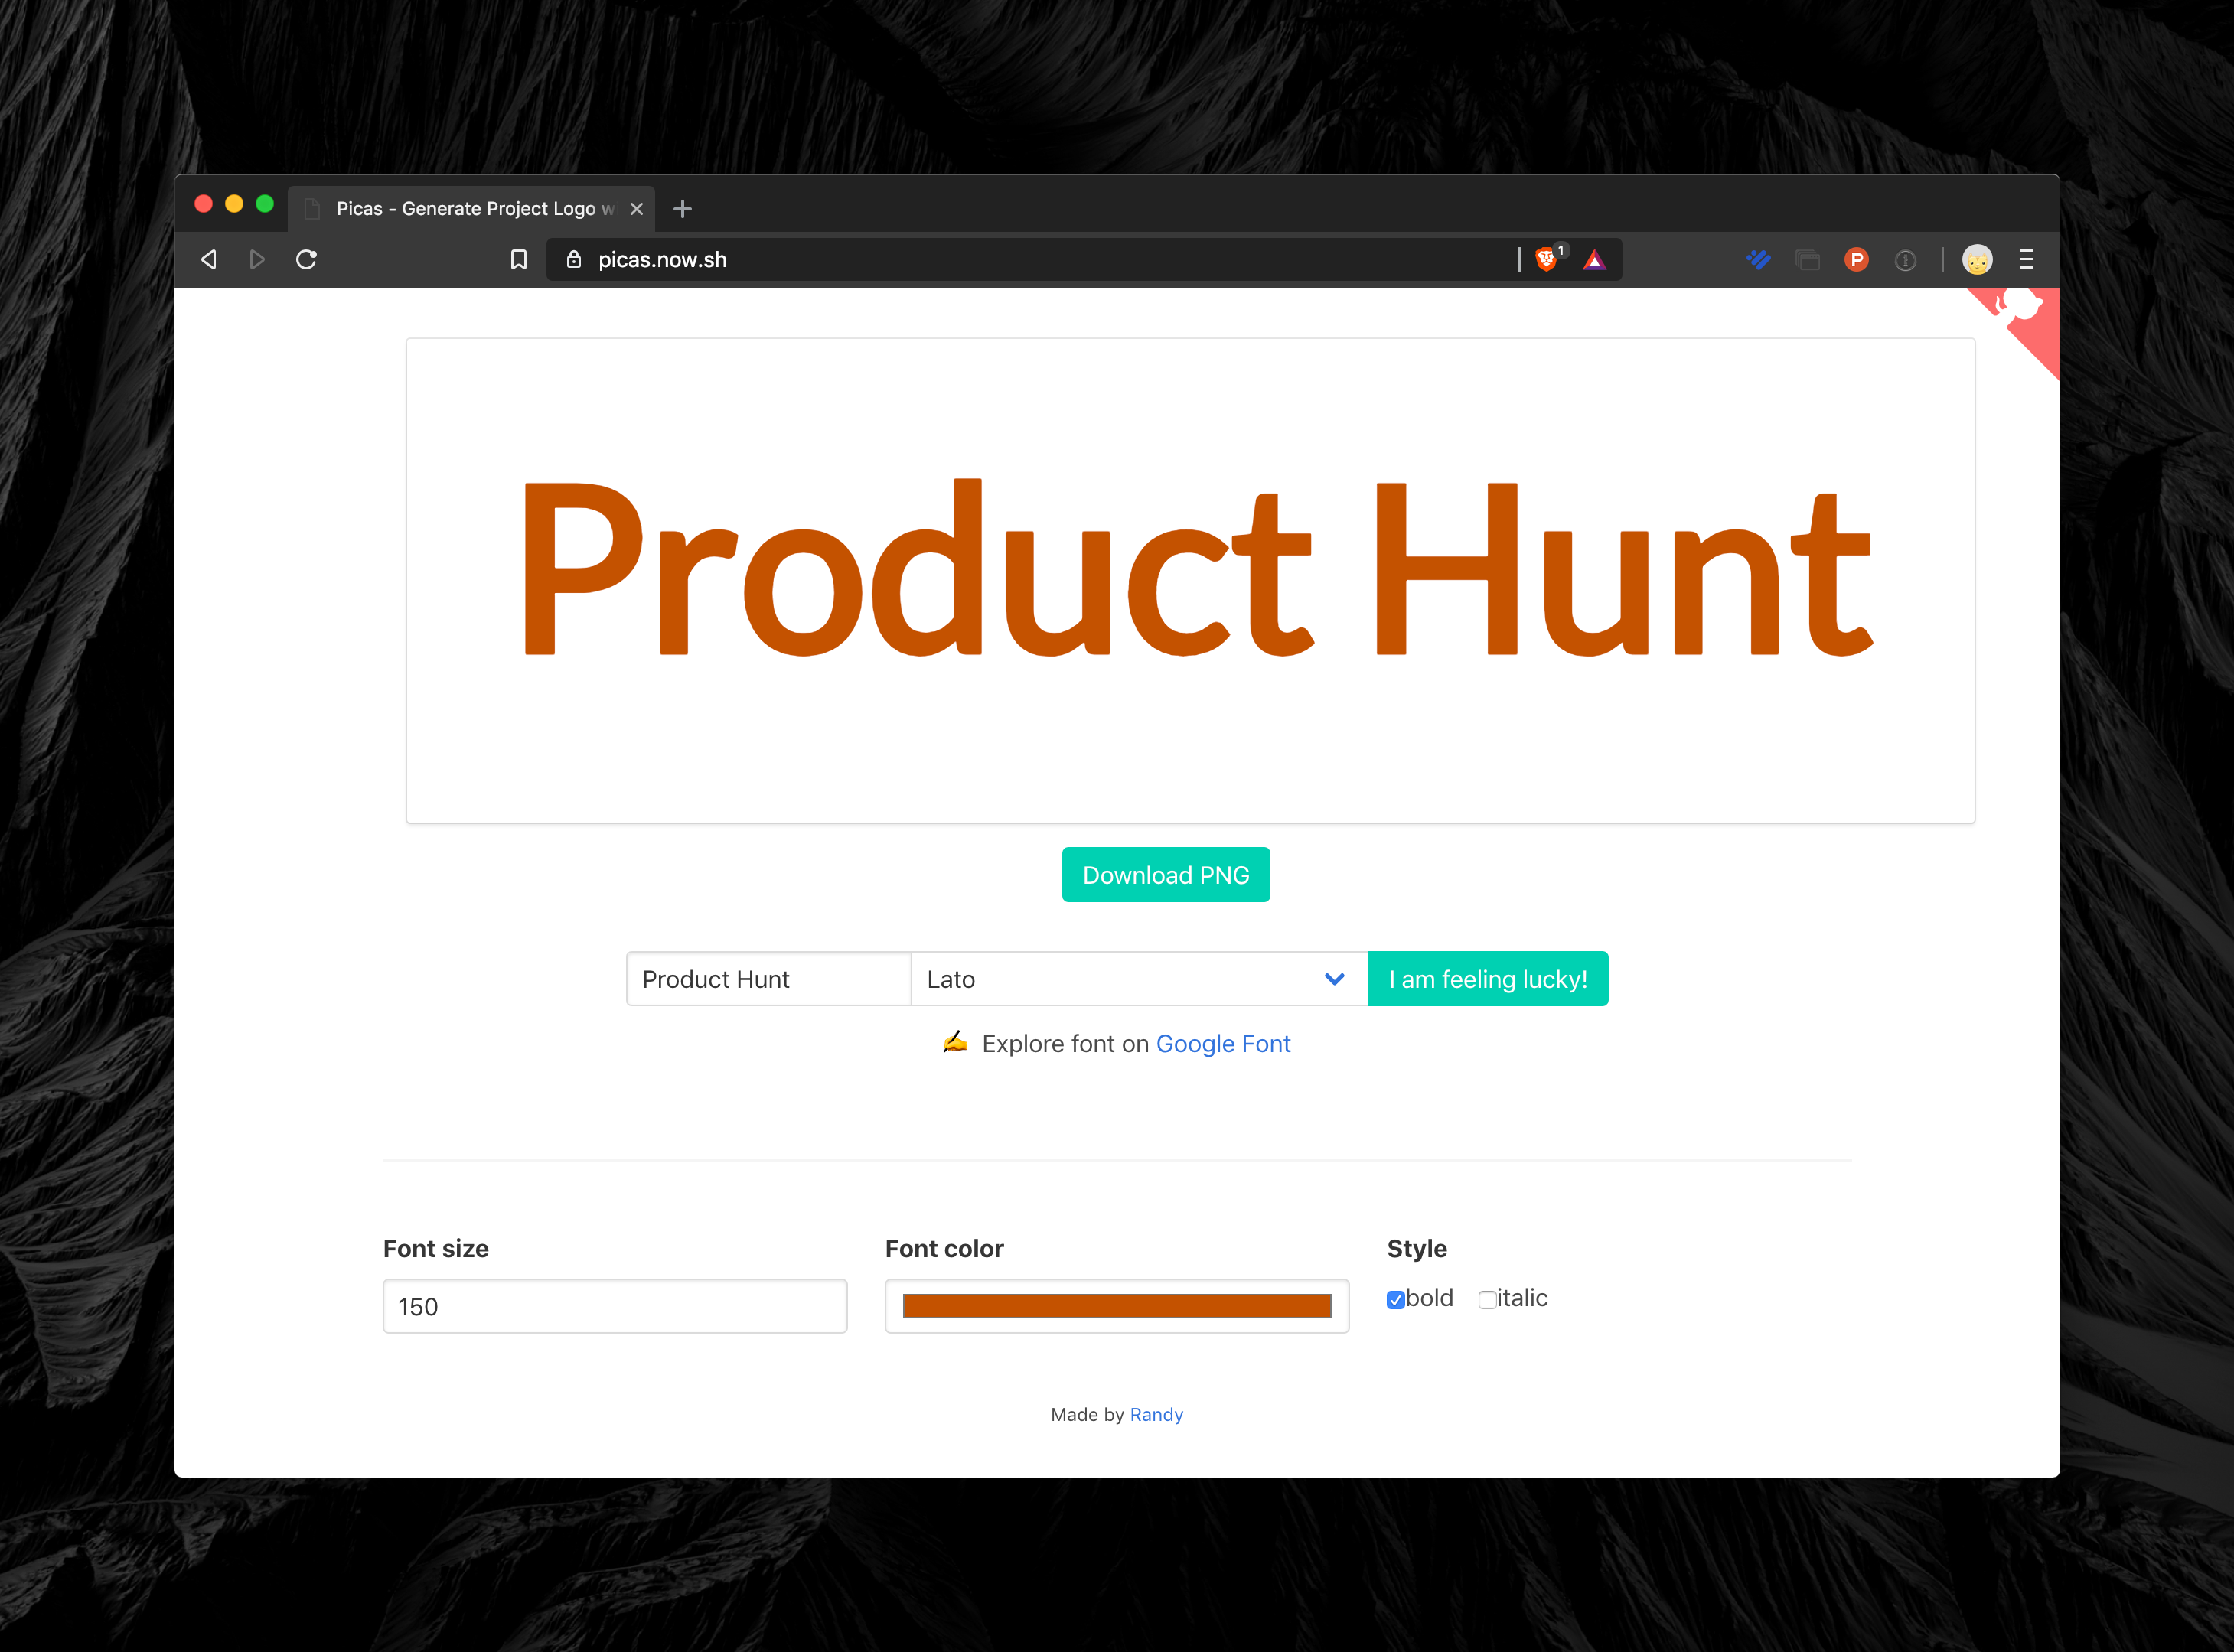Screen dimensions: 2234x1652
Task: Close the Picas tab
Action: [x=637, y=209]
